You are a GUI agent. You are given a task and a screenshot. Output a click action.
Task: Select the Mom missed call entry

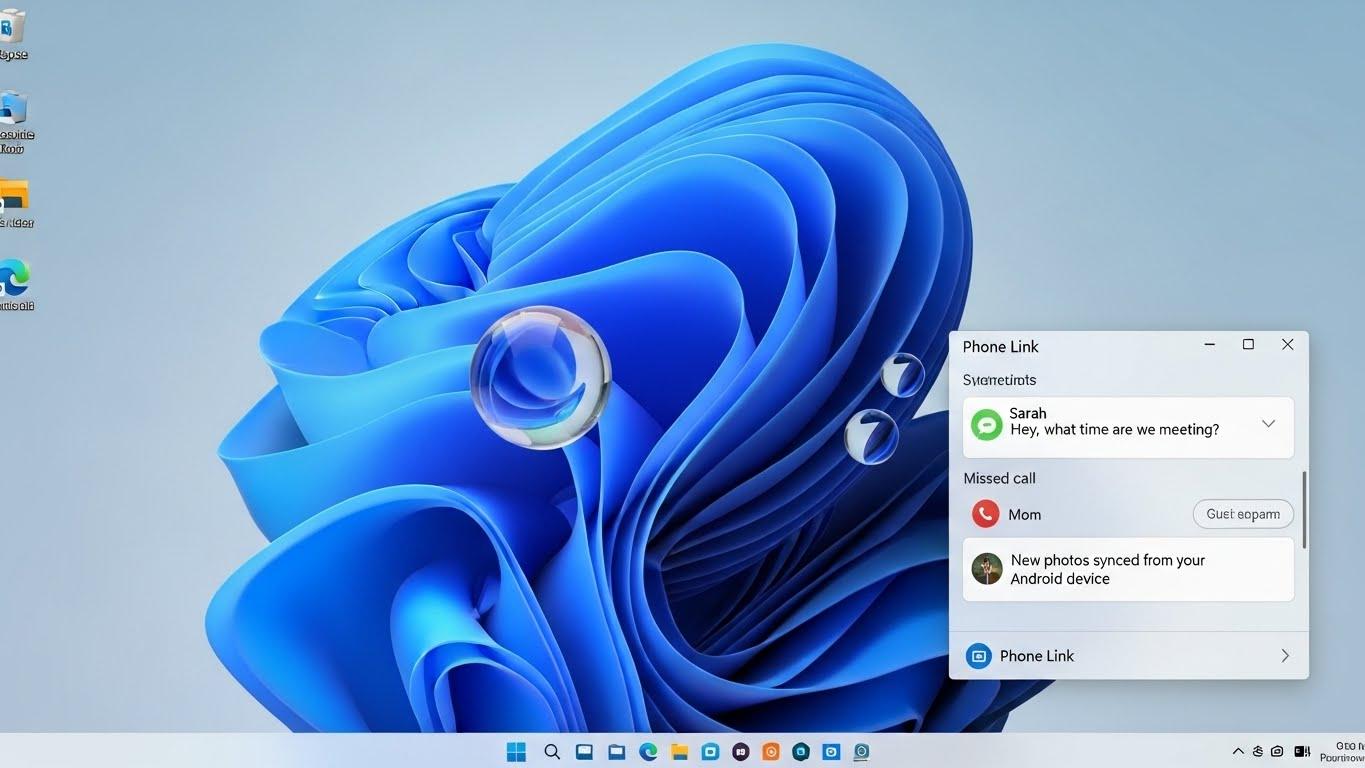click(x=1024, y=515)
